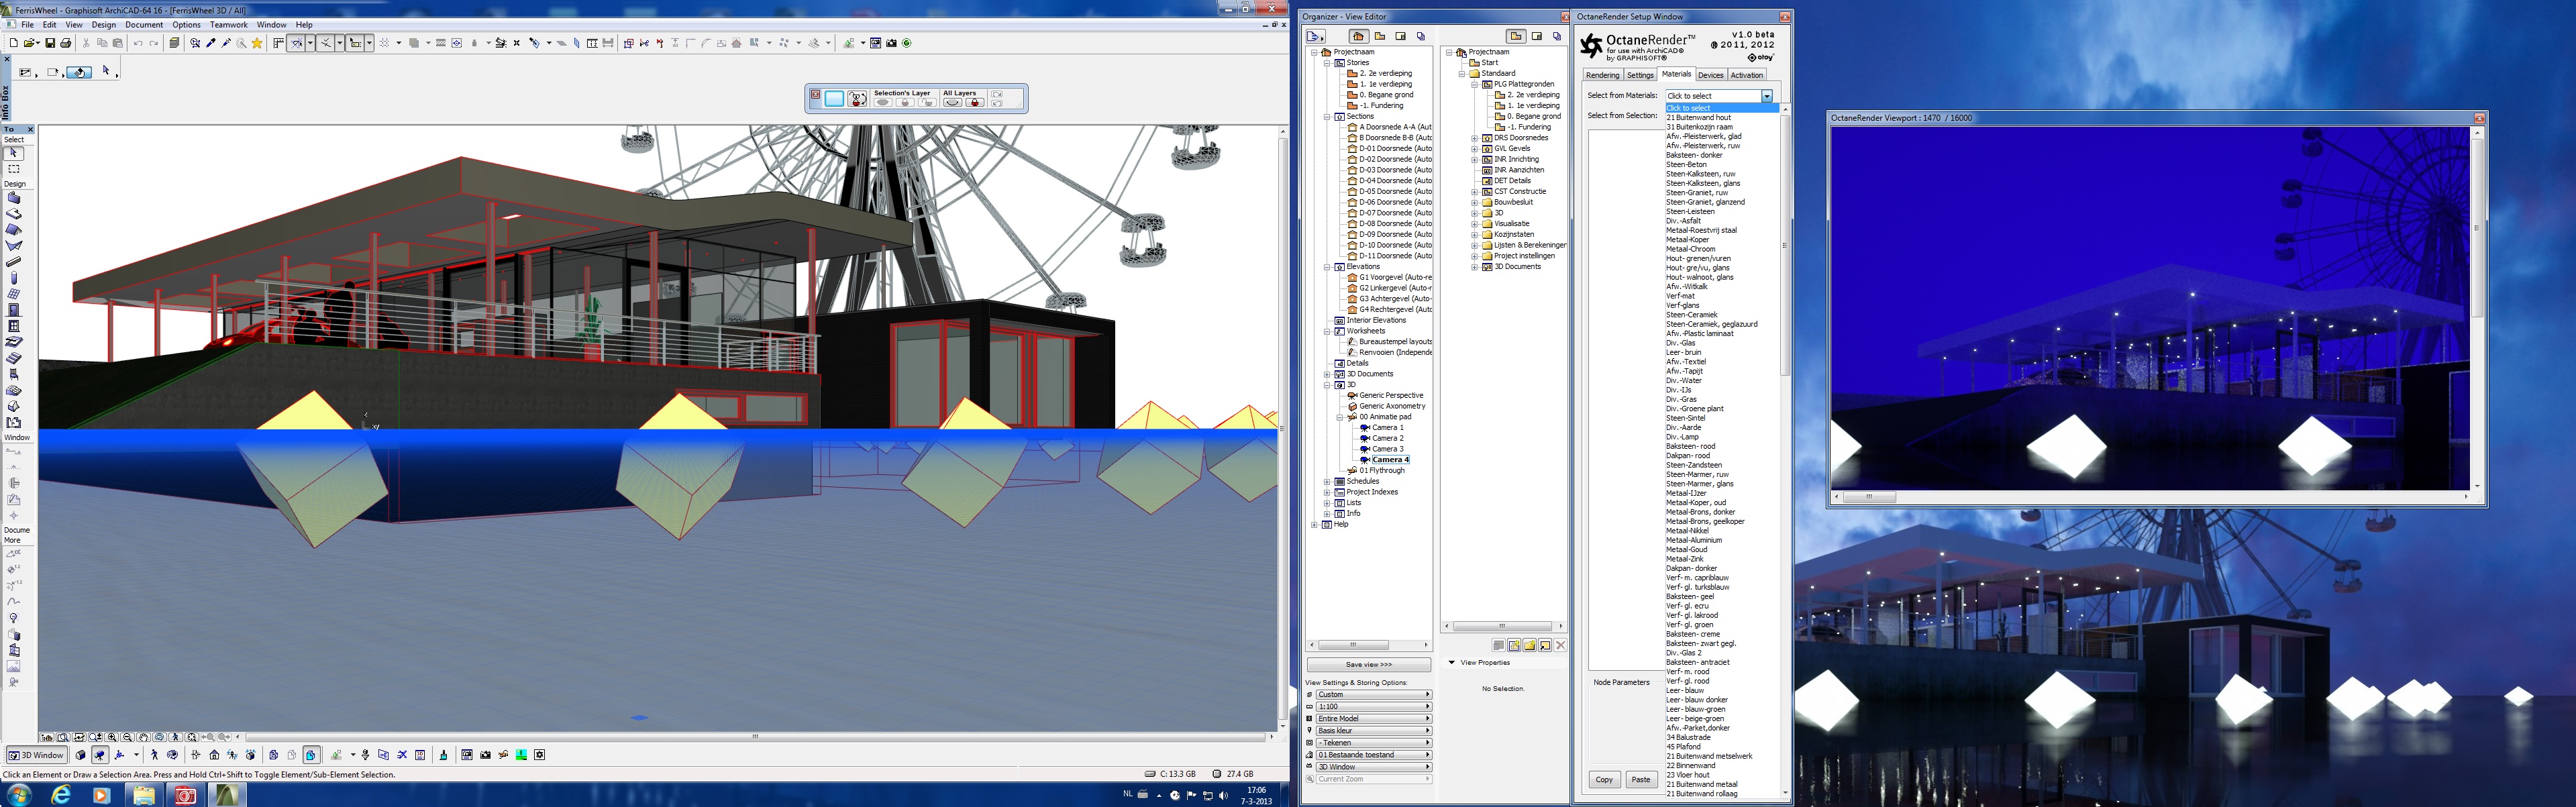Screen dimensions: 2576x807
Task: Click the camera PhotoRender icon in bottom toolbar
Action: click(485, 755)
